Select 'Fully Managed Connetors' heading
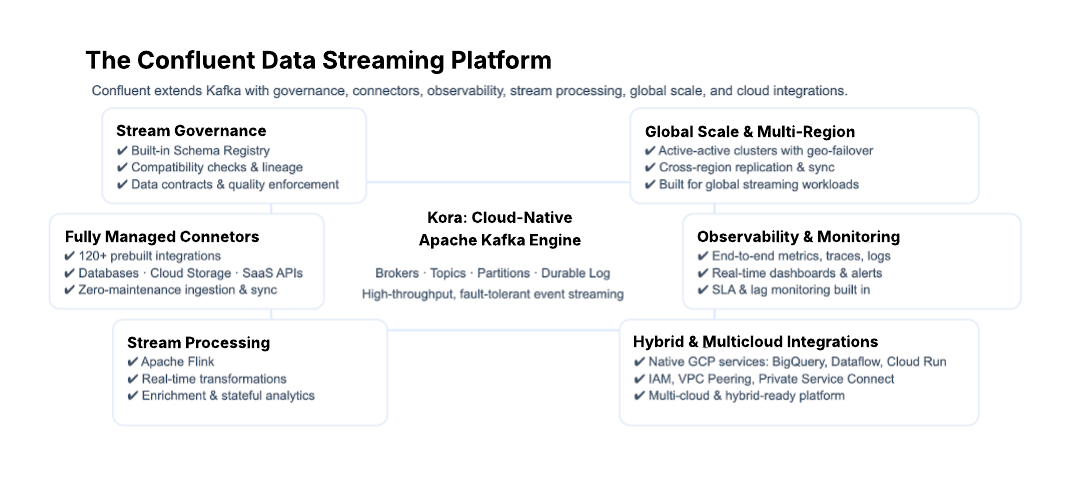This screenshot has width=1080, height=480. pos(162,237)
